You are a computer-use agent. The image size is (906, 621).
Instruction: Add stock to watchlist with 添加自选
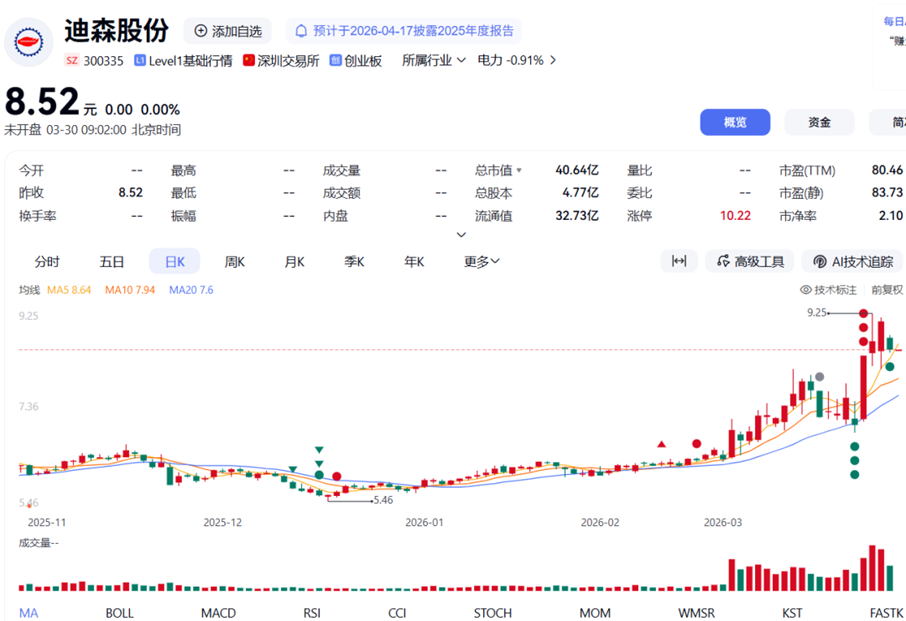pyautogui.click(x=229, y=31)
